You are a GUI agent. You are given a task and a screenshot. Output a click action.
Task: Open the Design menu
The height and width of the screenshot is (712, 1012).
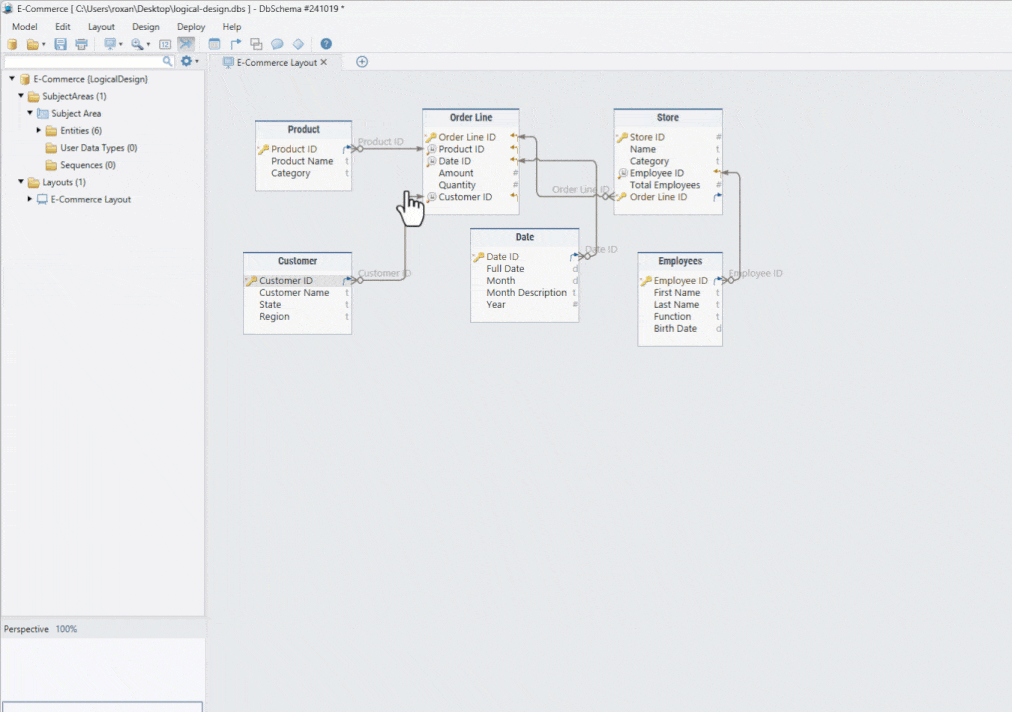tap(146, 26)
